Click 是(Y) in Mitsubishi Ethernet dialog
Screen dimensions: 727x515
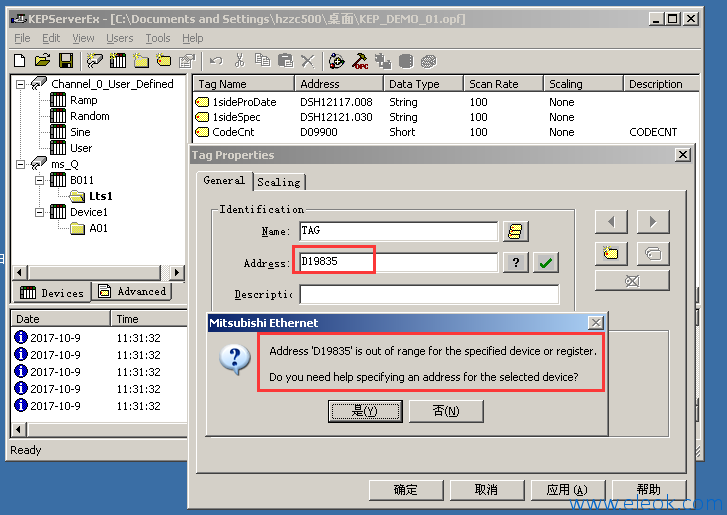tap(365, 411)
